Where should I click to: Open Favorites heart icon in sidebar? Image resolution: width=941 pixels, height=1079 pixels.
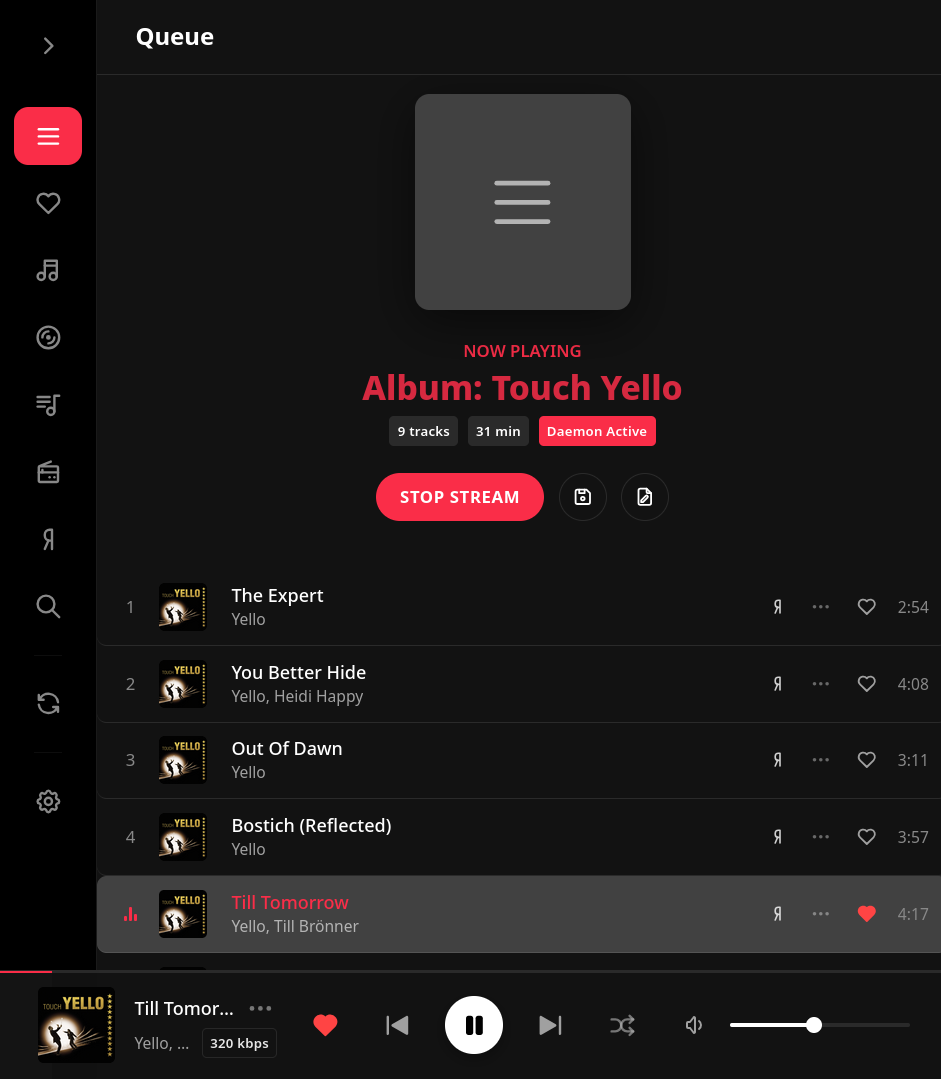pos(48,203)
